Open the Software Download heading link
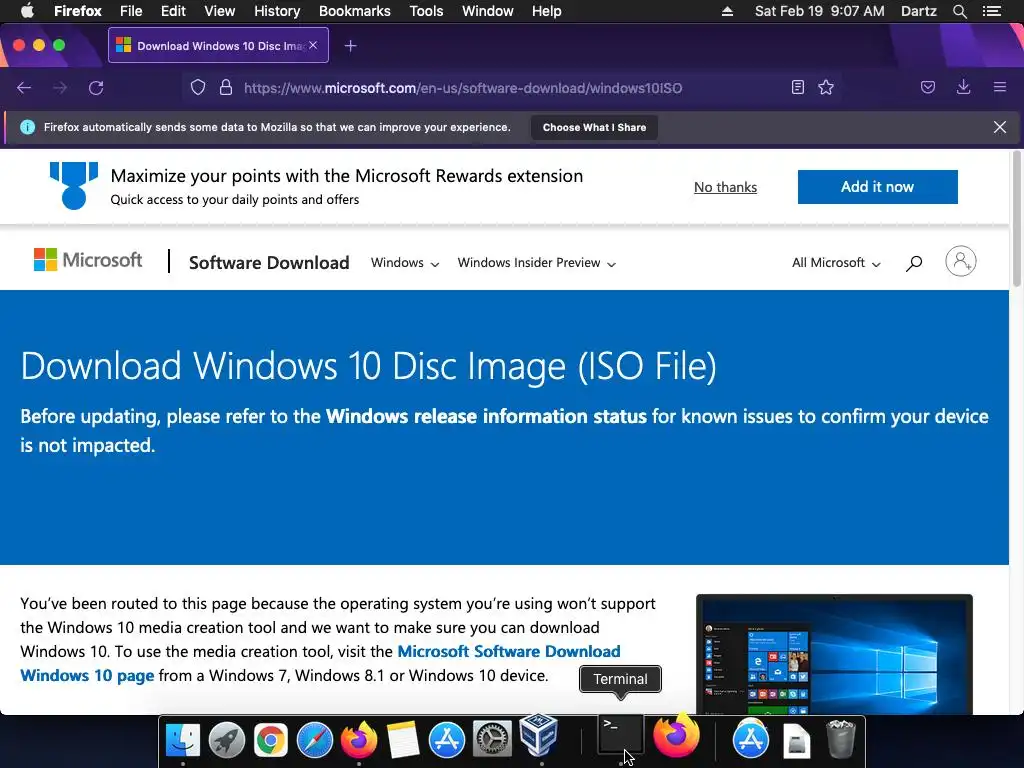The image size is (1024, 768). (x=269, y=263)
